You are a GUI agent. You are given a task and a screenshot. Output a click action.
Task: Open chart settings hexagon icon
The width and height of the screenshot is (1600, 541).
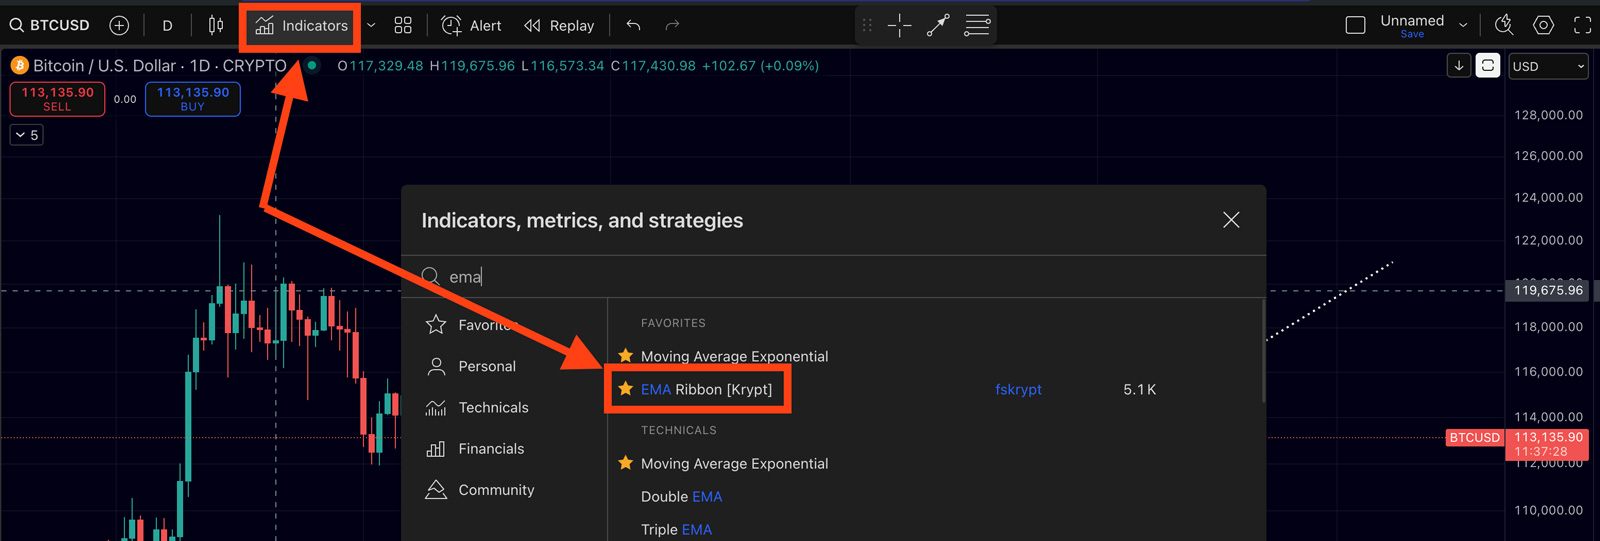coord(1543,25)
